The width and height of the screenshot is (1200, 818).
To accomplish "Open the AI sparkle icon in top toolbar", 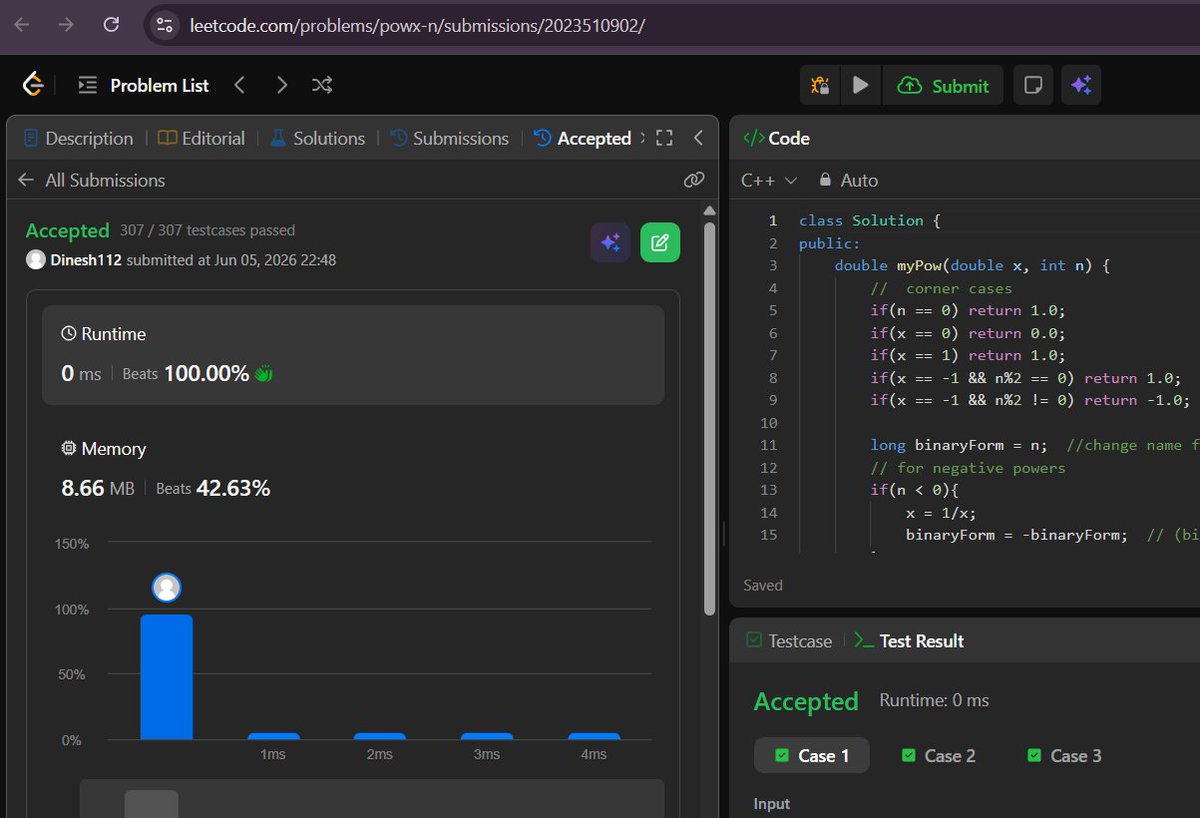I will tap(1081, 86).
